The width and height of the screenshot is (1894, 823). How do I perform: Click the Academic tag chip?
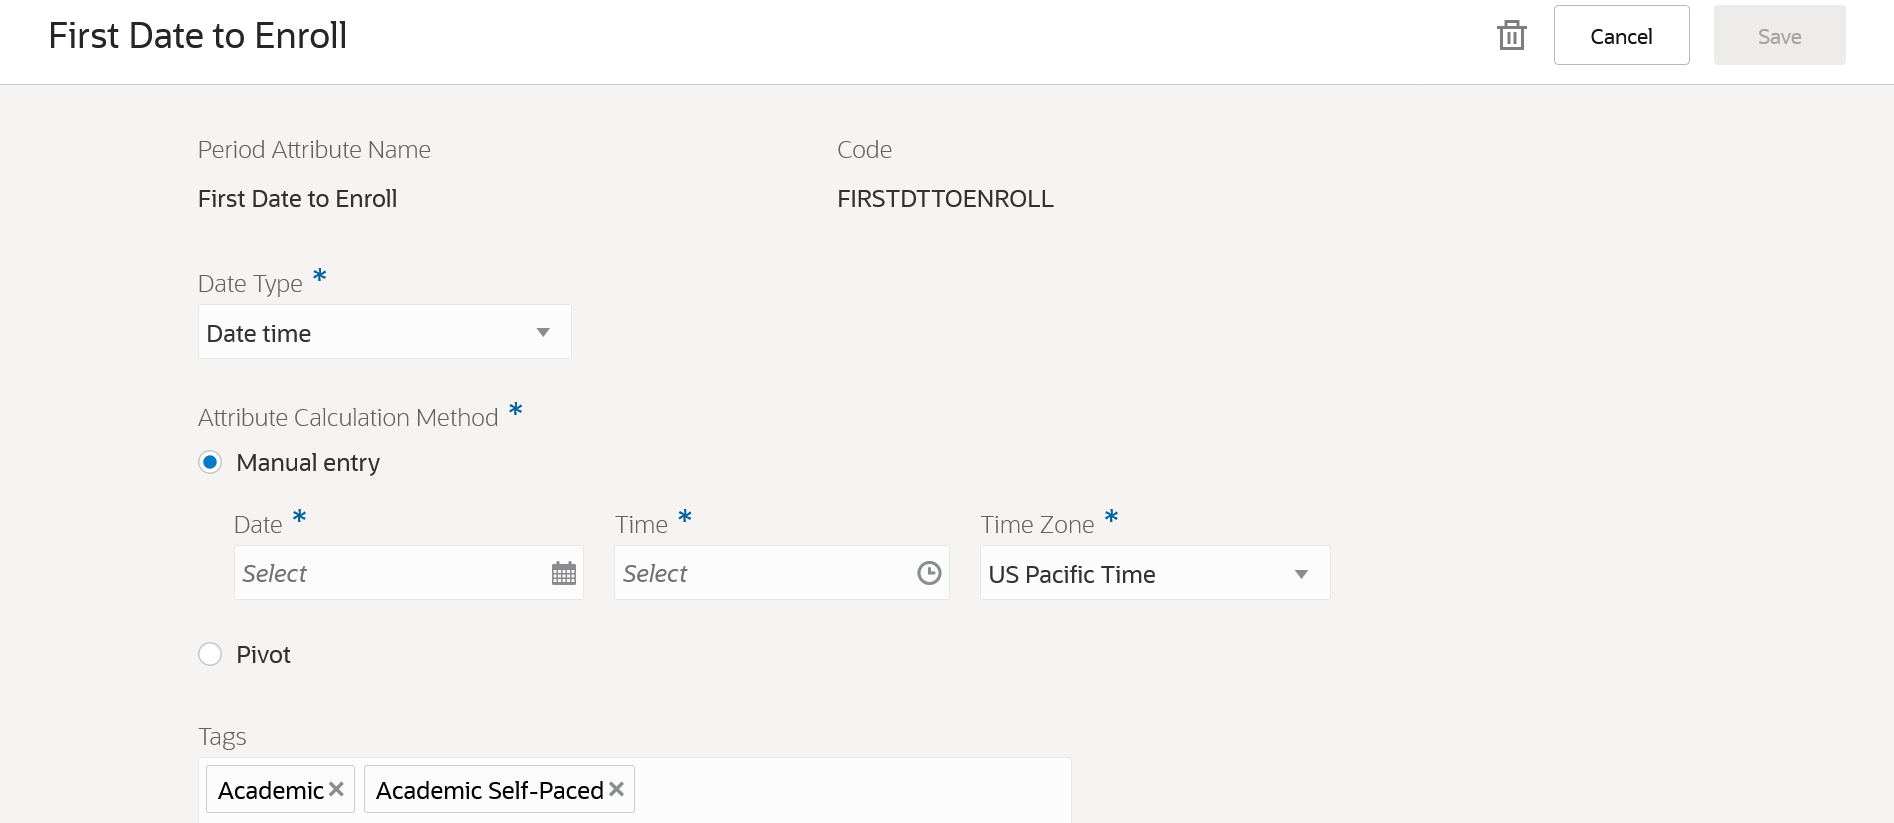[270, 790]
